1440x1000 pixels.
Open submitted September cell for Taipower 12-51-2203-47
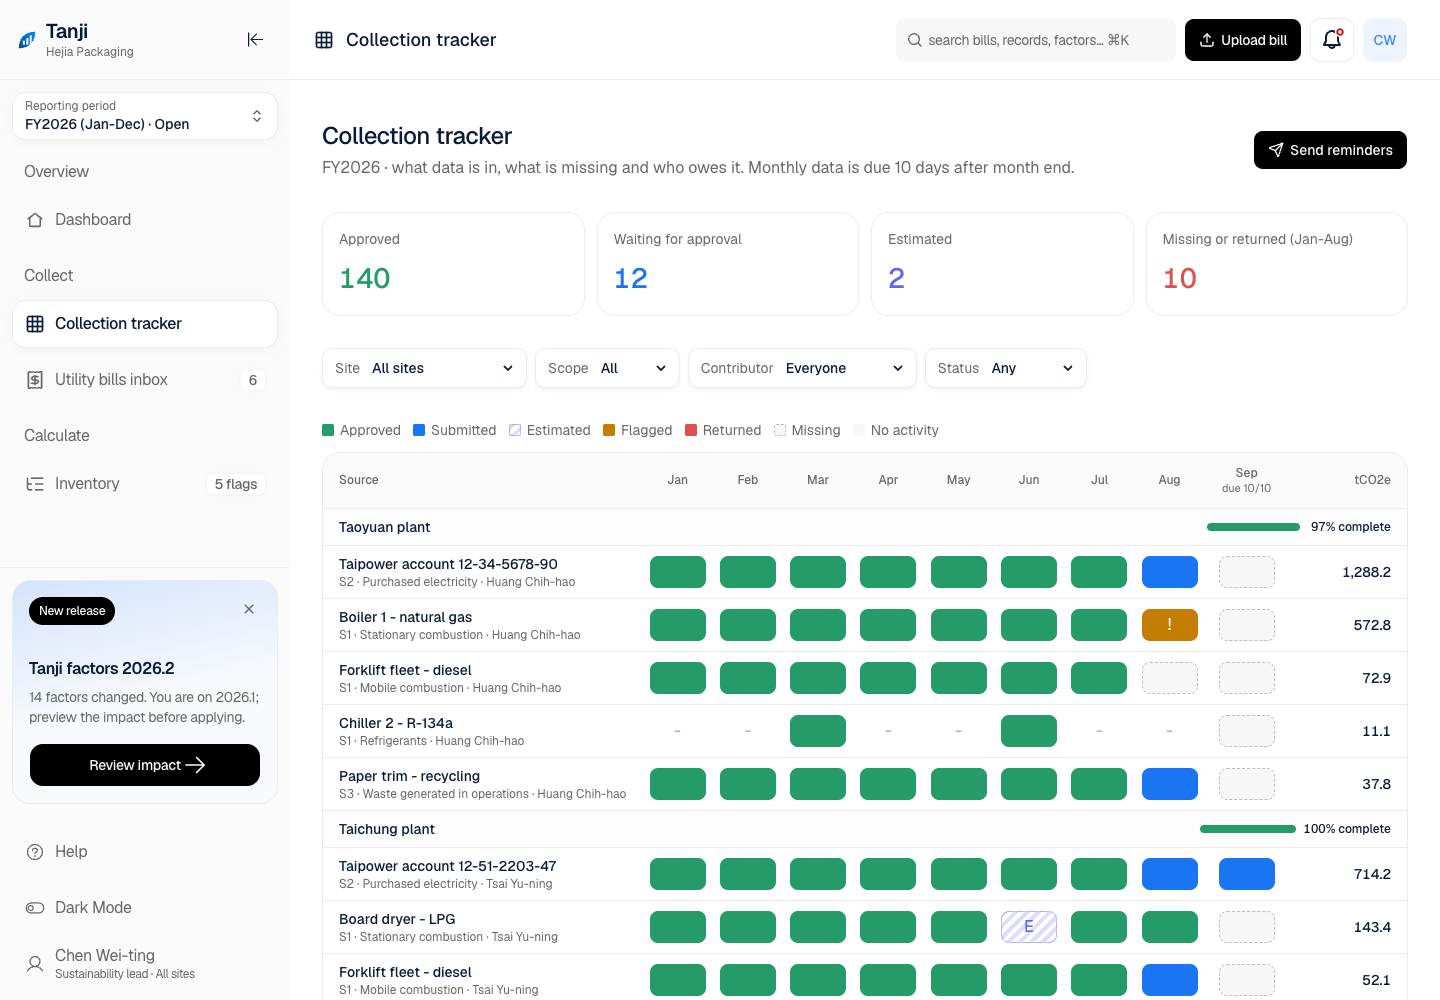[1247, 874]
